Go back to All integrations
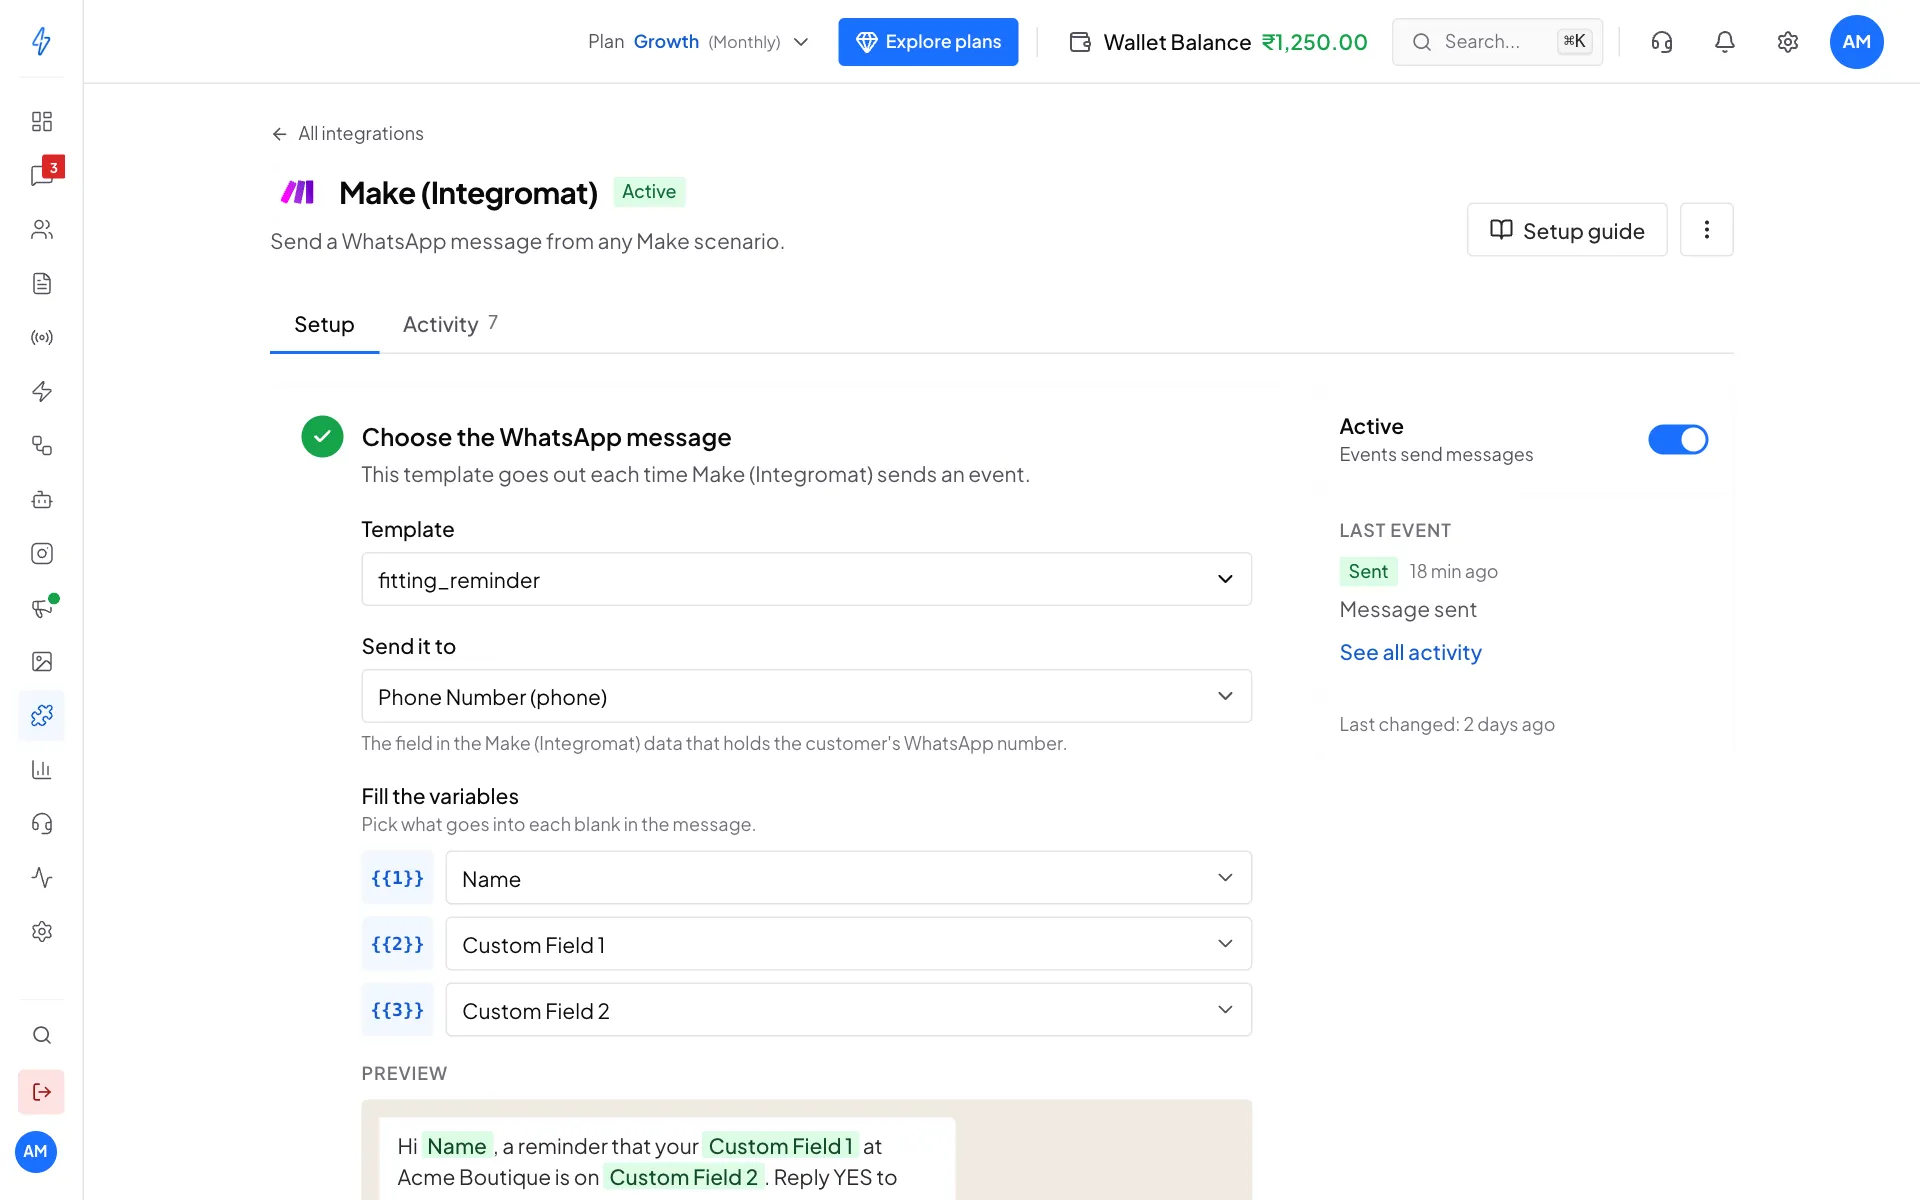The height and width of the screenshot is (1200, 1920). 347,134
